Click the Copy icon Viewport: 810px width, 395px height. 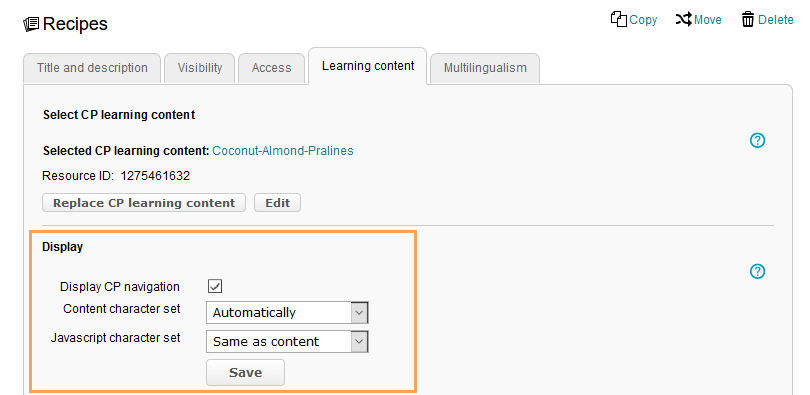[x=618, y=19]
